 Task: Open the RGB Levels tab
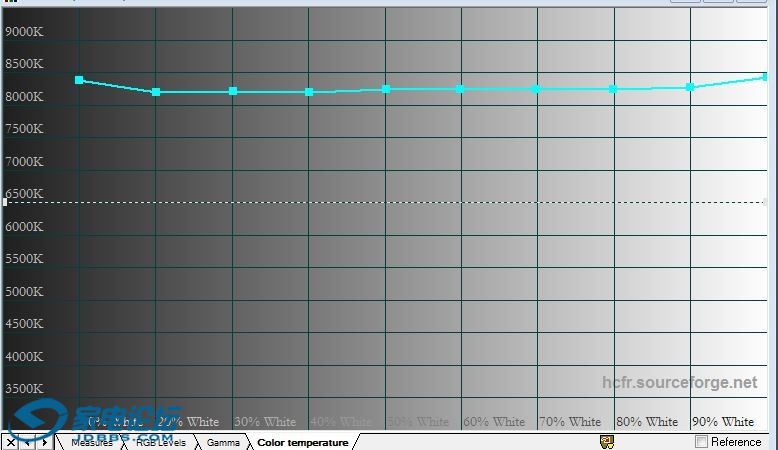coord(160,442)
